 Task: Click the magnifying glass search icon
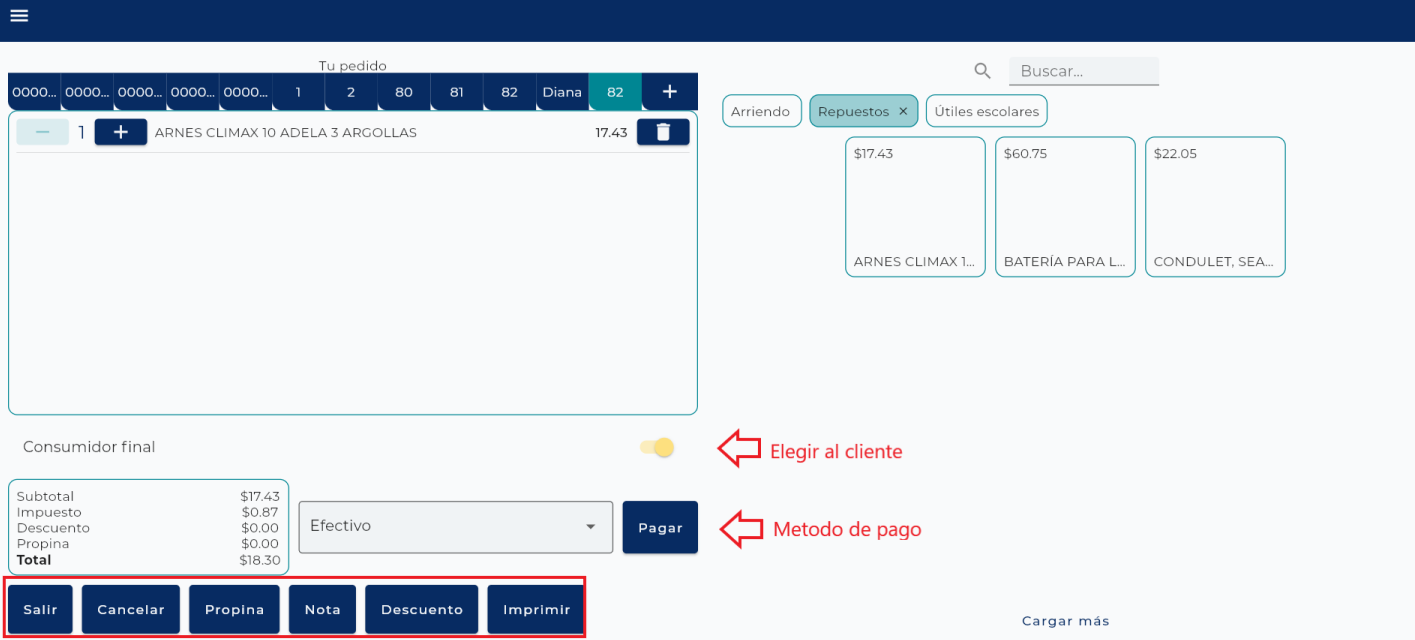(x=982, y=70)
